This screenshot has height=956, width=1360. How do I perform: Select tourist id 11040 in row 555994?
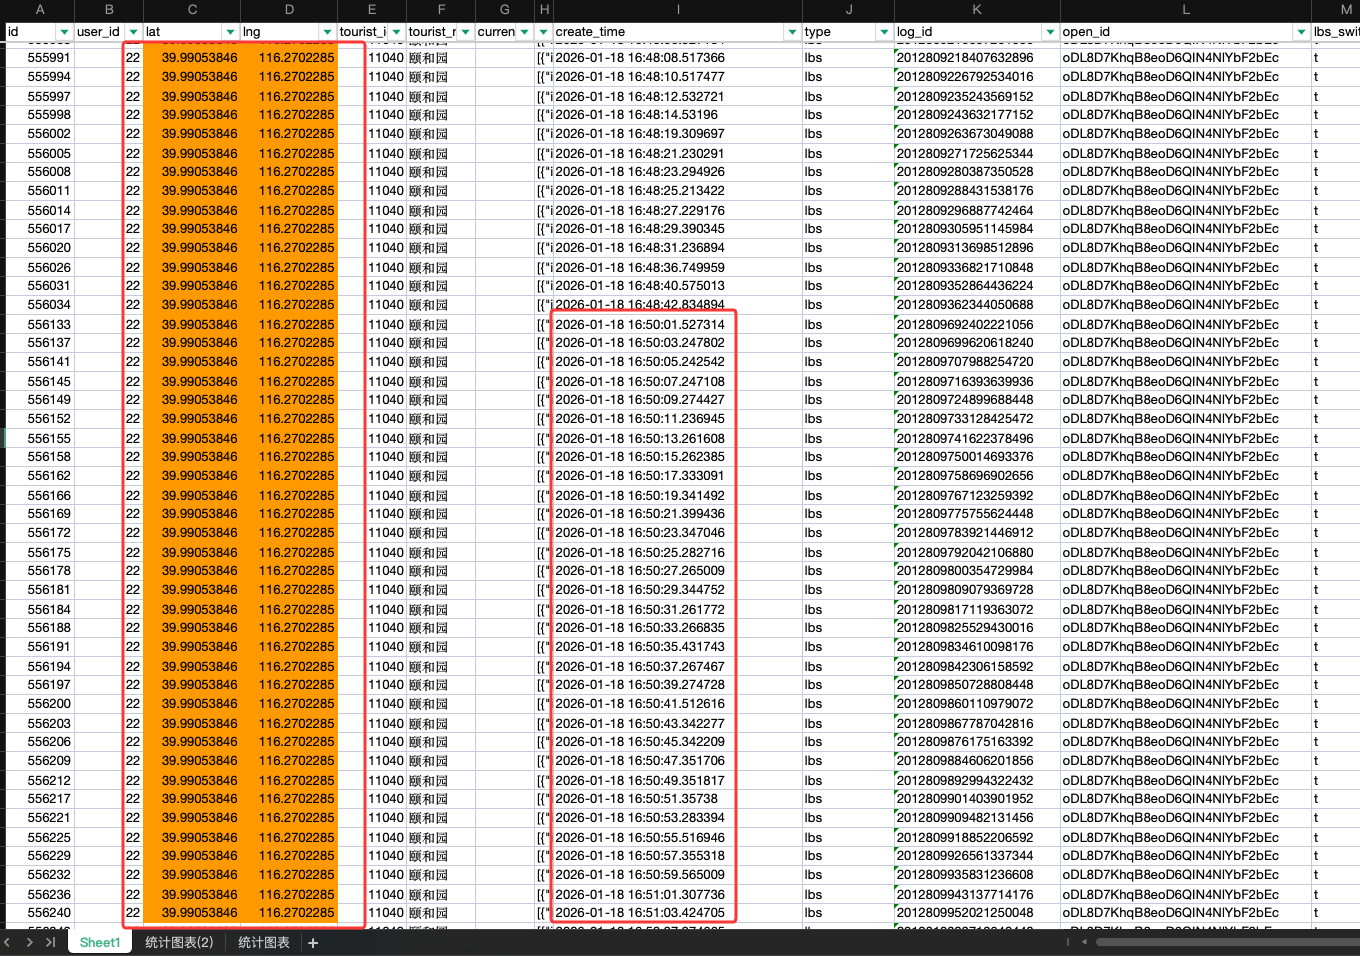click(372, 77)
